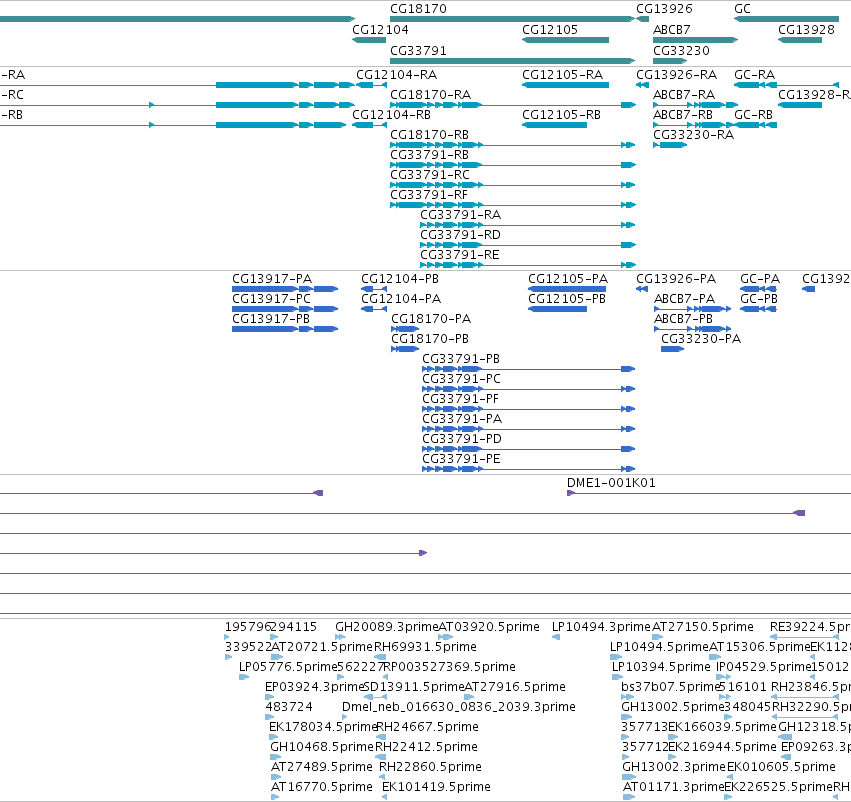This screenshot has height=802, width=851.
Task: Click the CG12104-RB transcript label
Action: coord(391,115)
